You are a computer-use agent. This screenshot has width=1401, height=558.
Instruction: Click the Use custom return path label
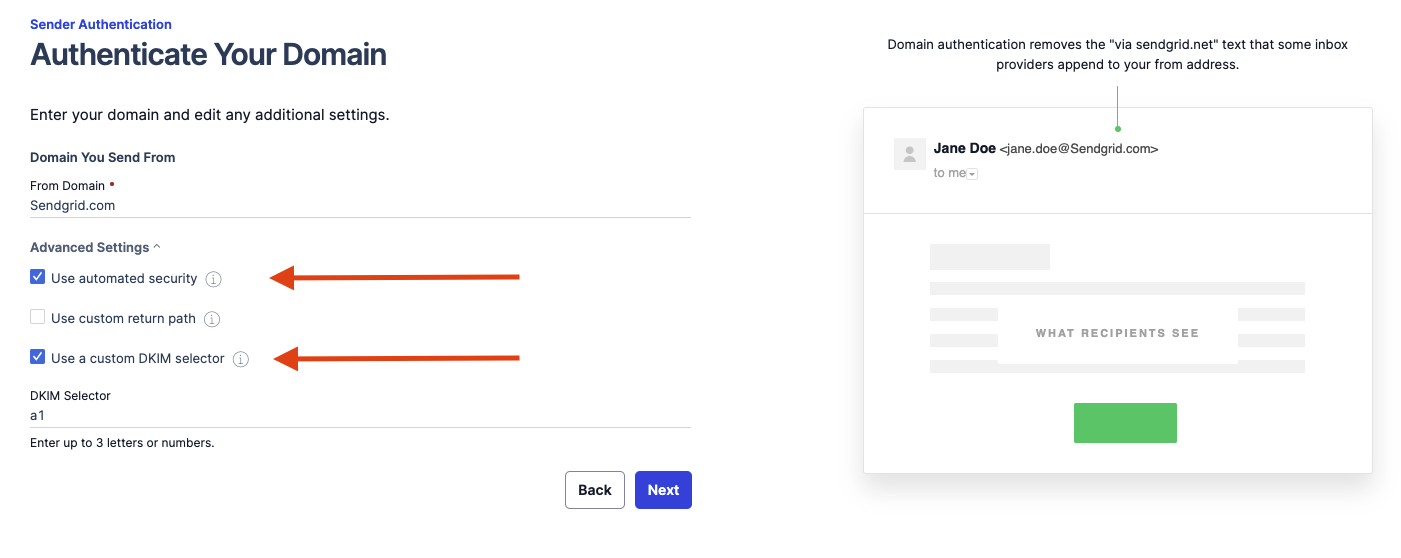[x=123, y=319]
